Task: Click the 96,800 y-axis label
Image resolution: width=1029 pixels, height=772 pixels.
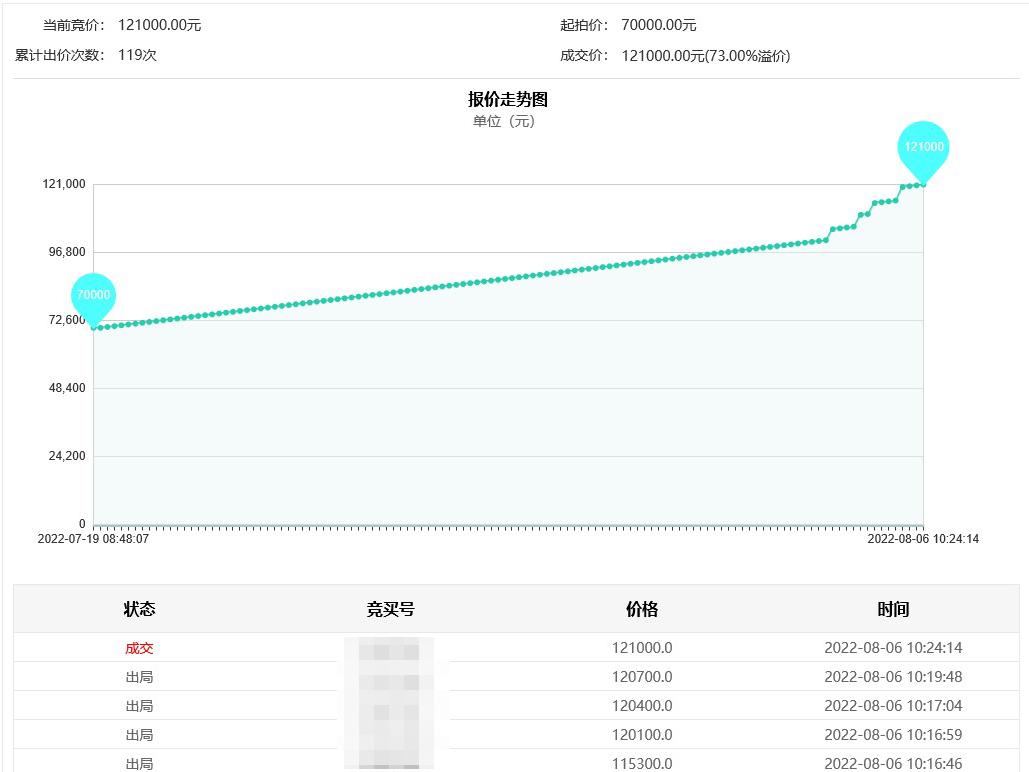Action: [x=63, y=252]
